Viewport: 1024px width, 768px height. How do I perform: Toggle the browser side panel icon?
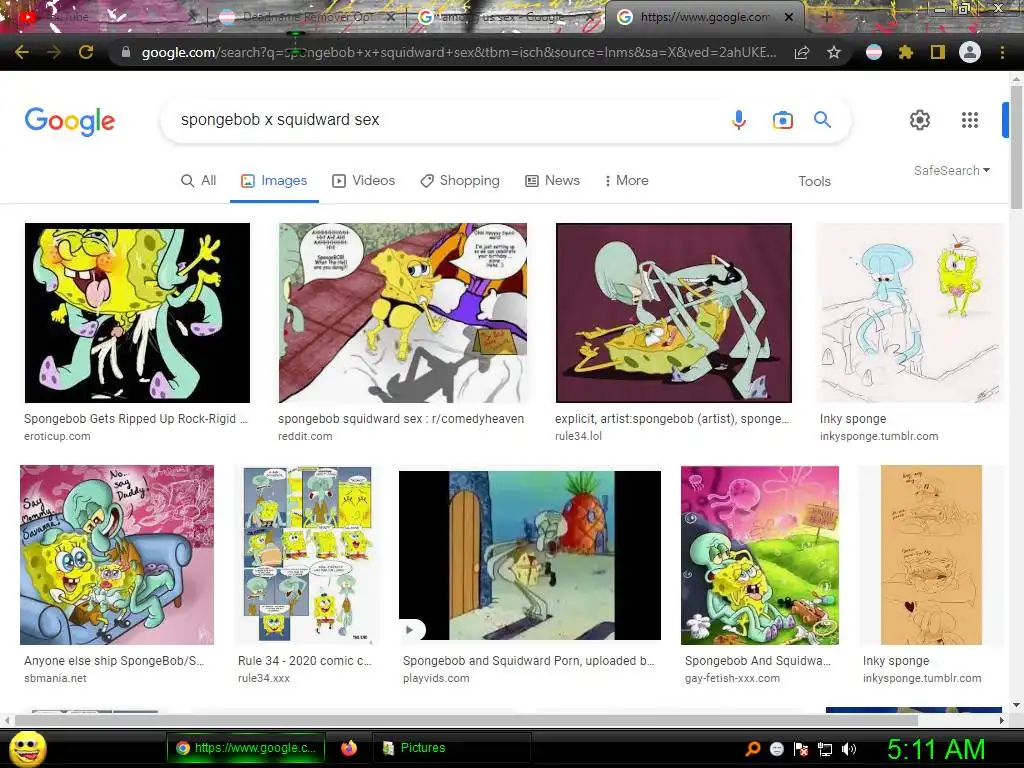click(938, 52)
